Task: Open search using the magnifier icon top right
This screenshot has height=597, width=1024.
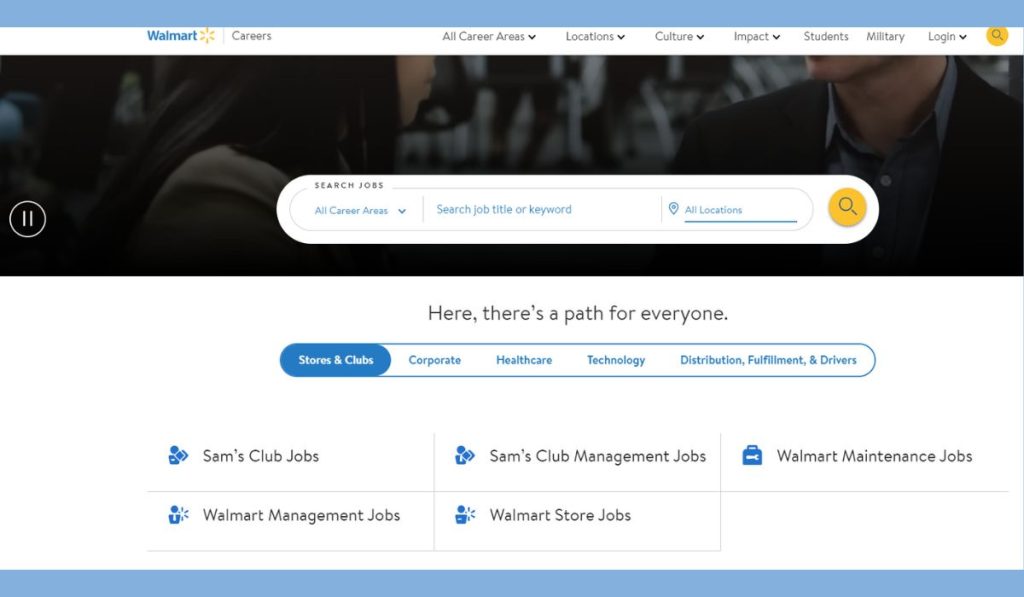Action: 996,35
